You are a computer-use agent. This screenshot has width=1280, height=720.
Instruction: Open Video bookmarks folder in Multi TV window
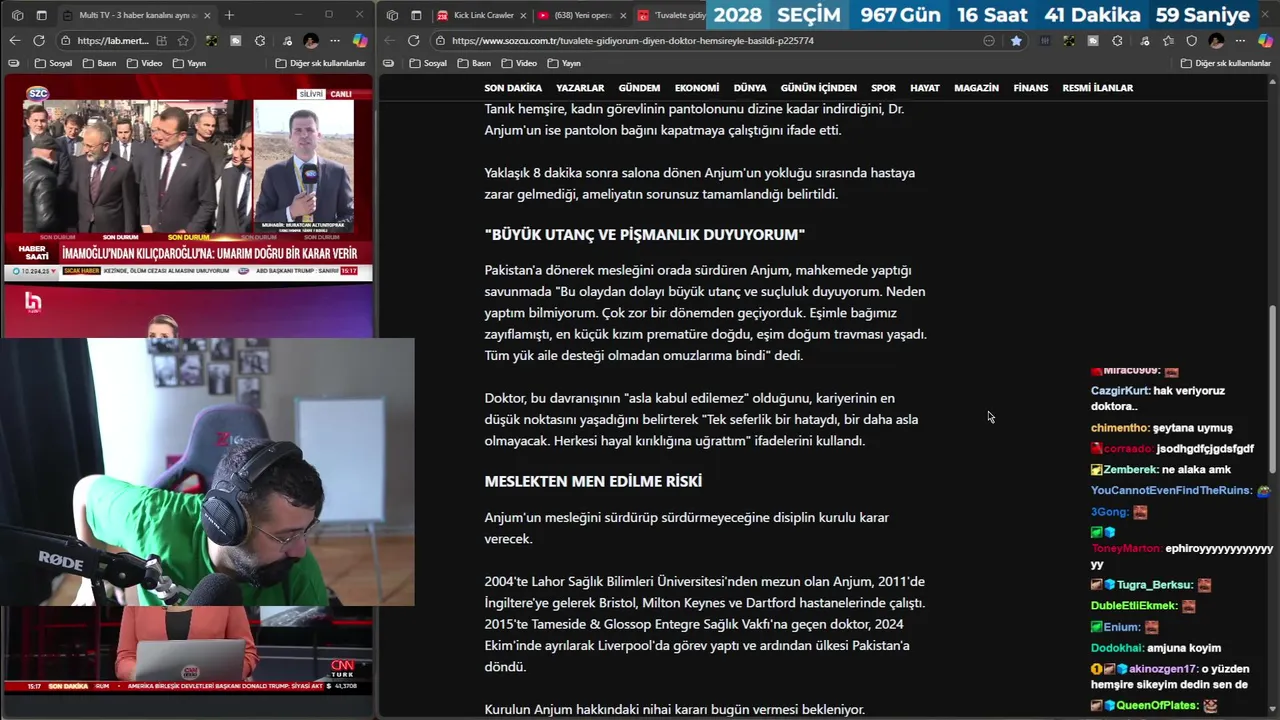(144, 63)
